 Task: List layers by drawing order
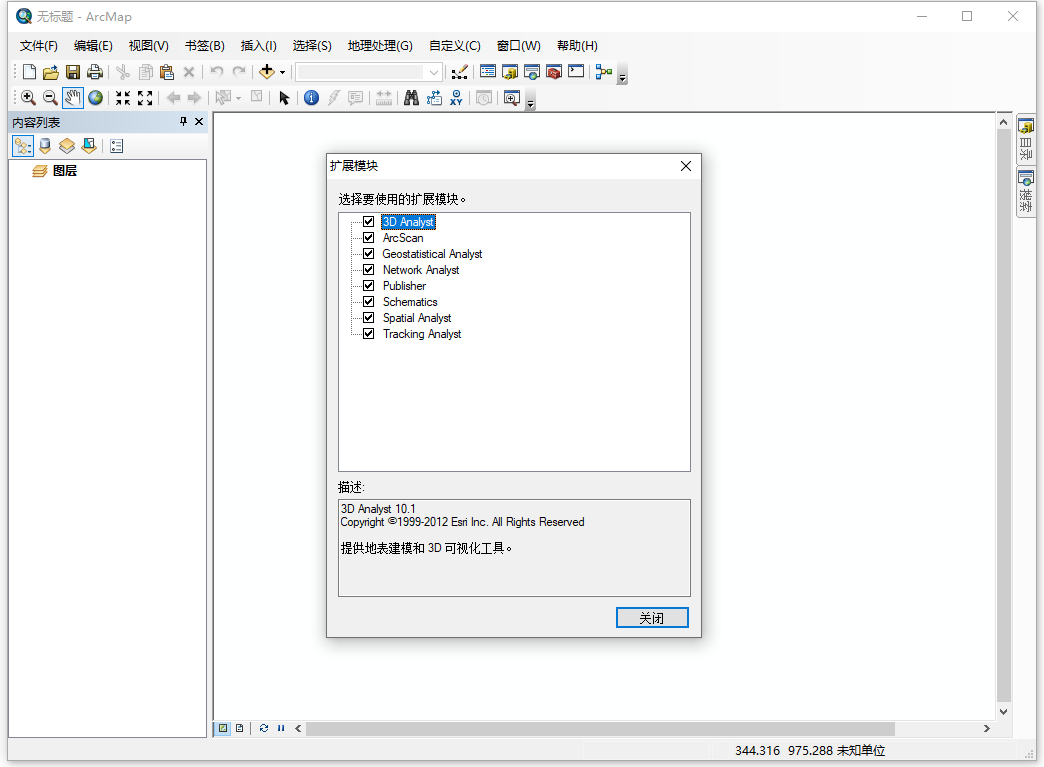coord(23,146)
